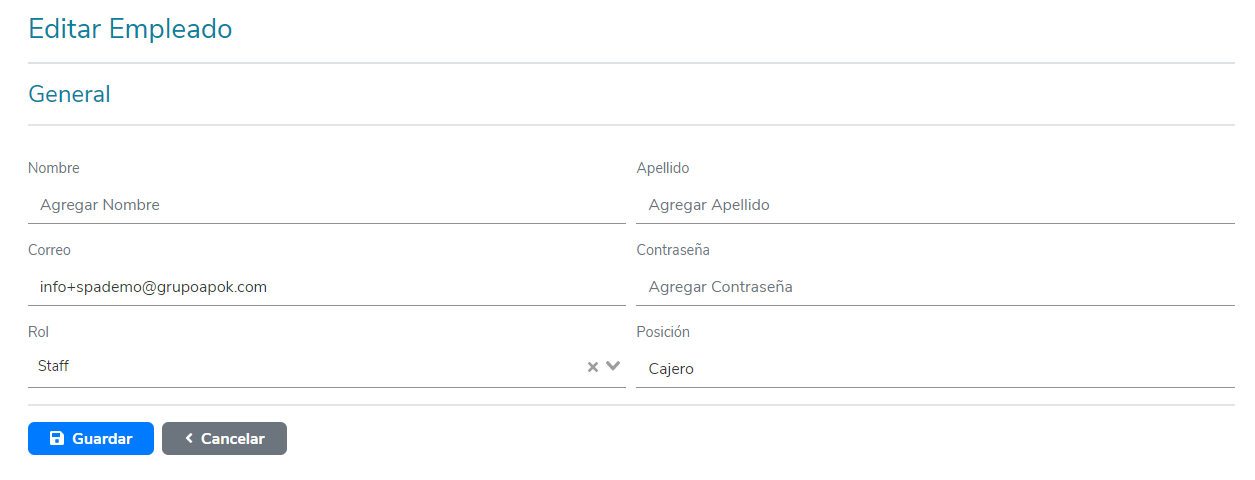Screen dimensions: 1255x480
Task: Open the Rol select showing Staff
Action: coord(300,367)
